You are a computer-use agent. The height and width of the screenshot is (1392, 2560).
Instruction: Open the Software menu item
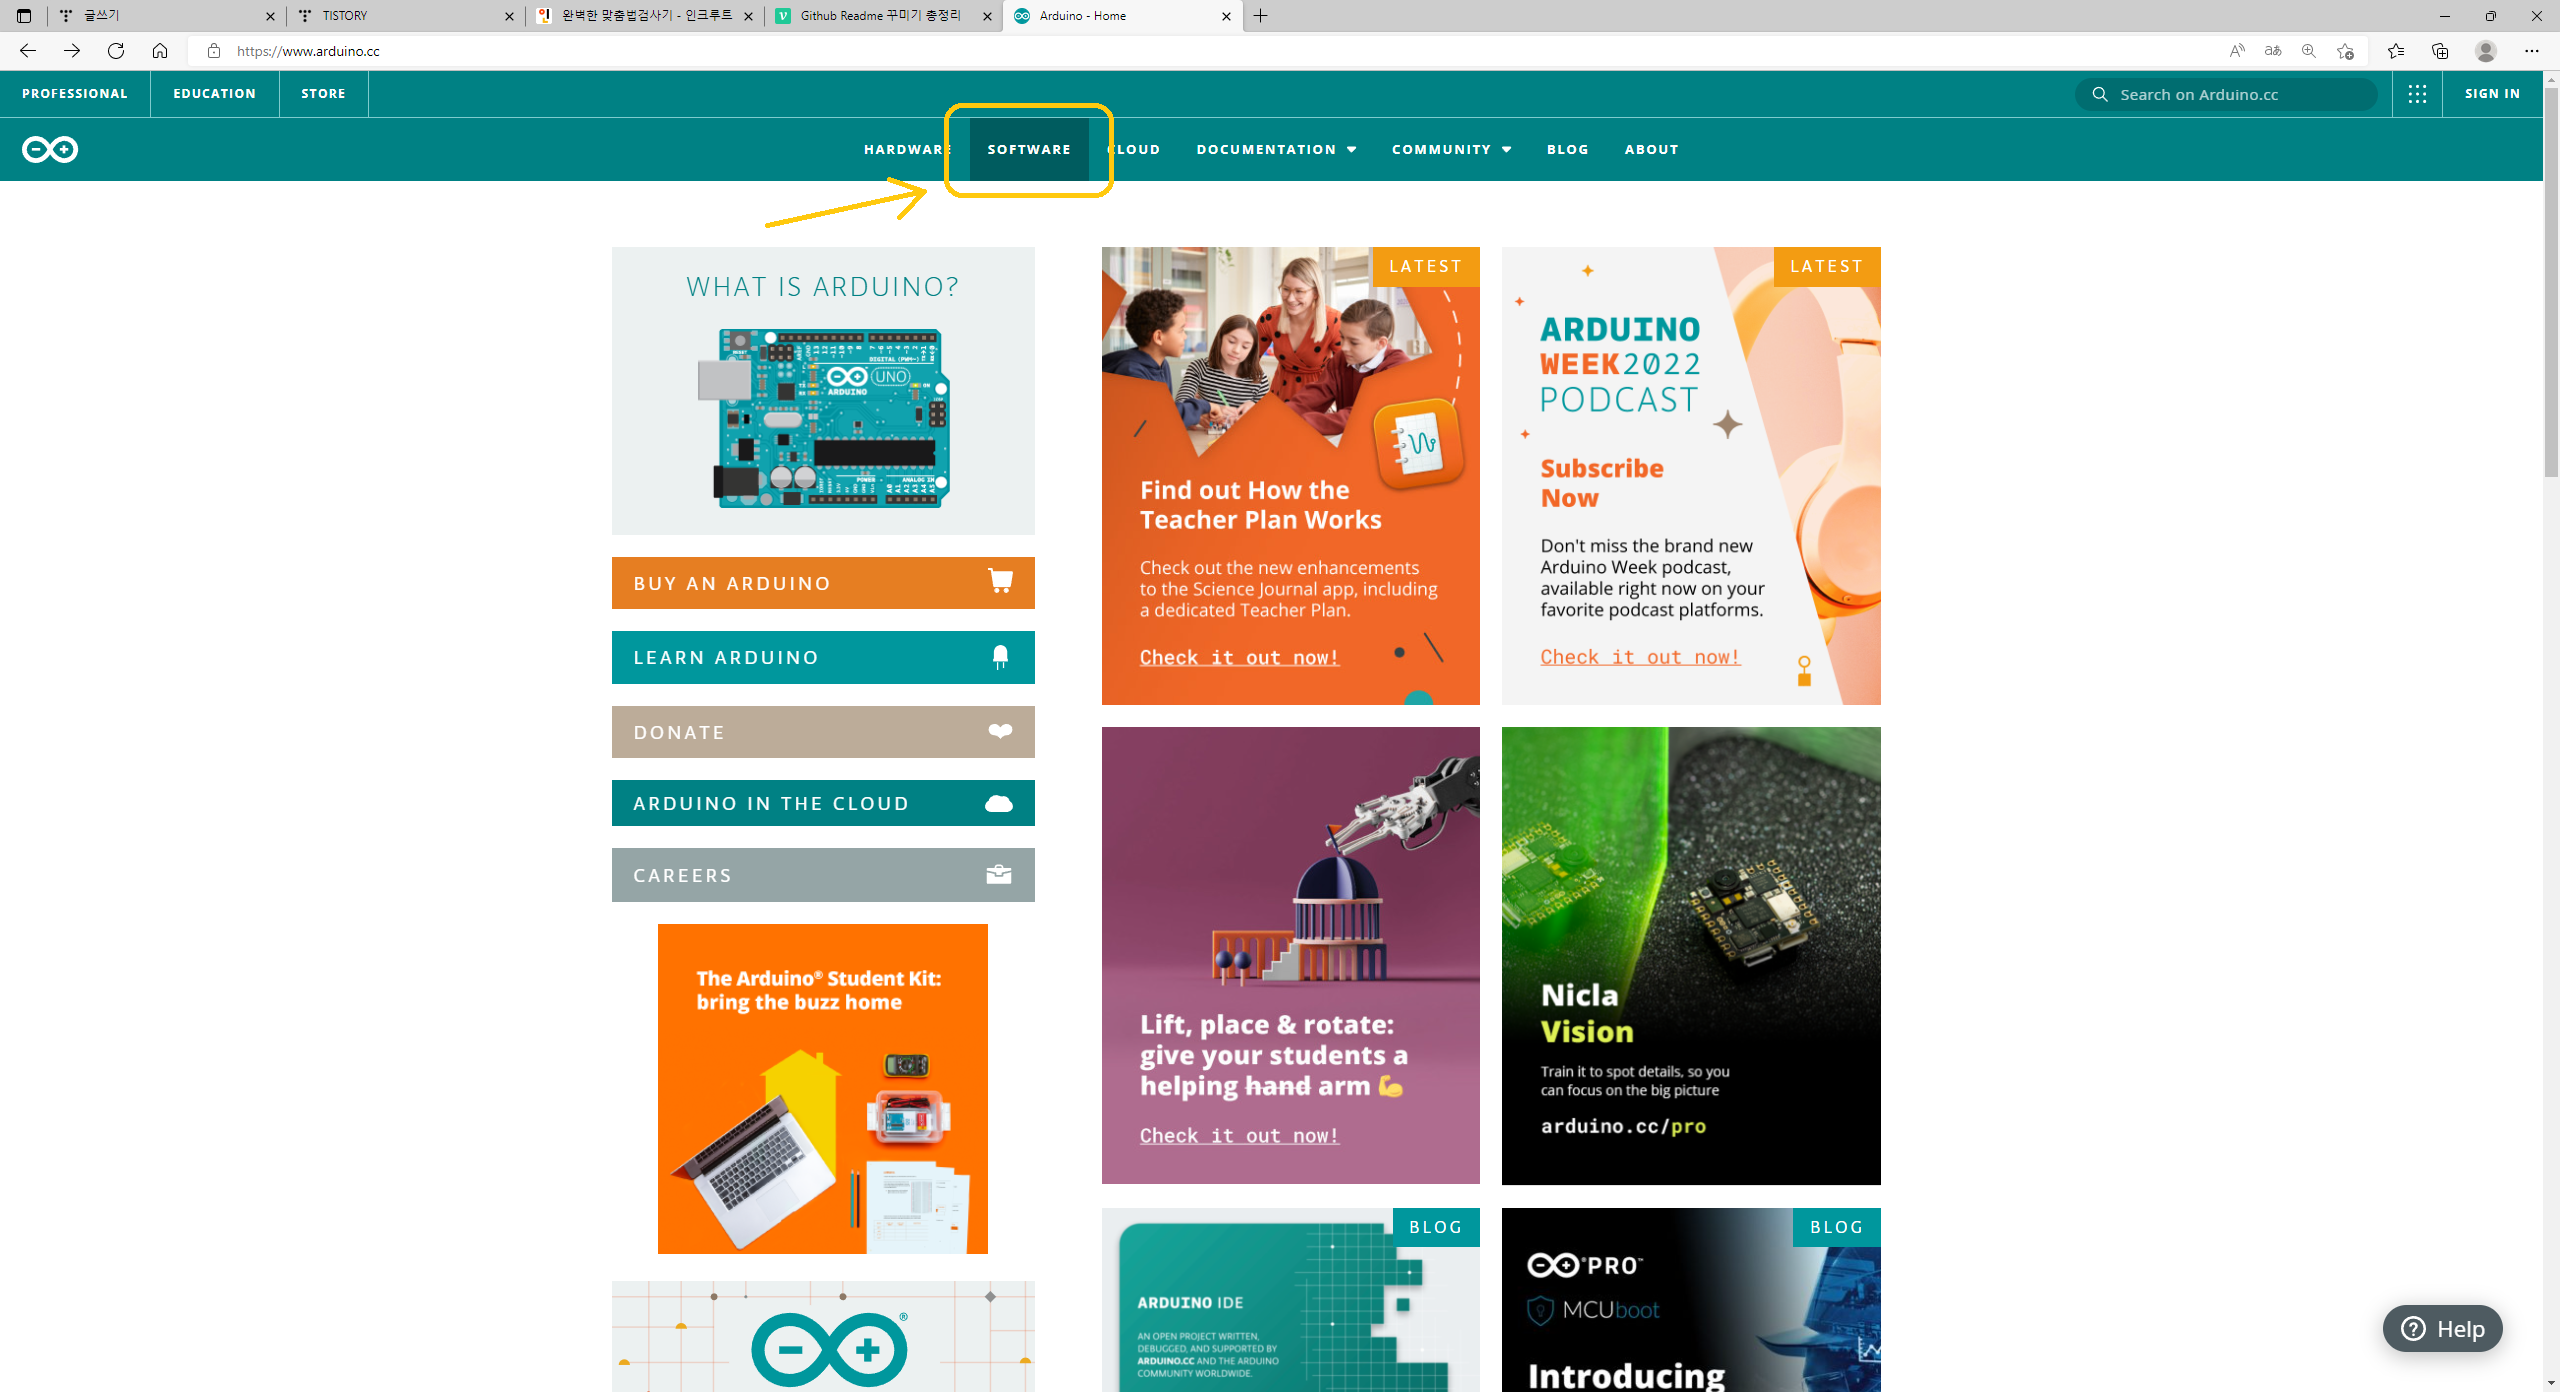pos(1029,149)
